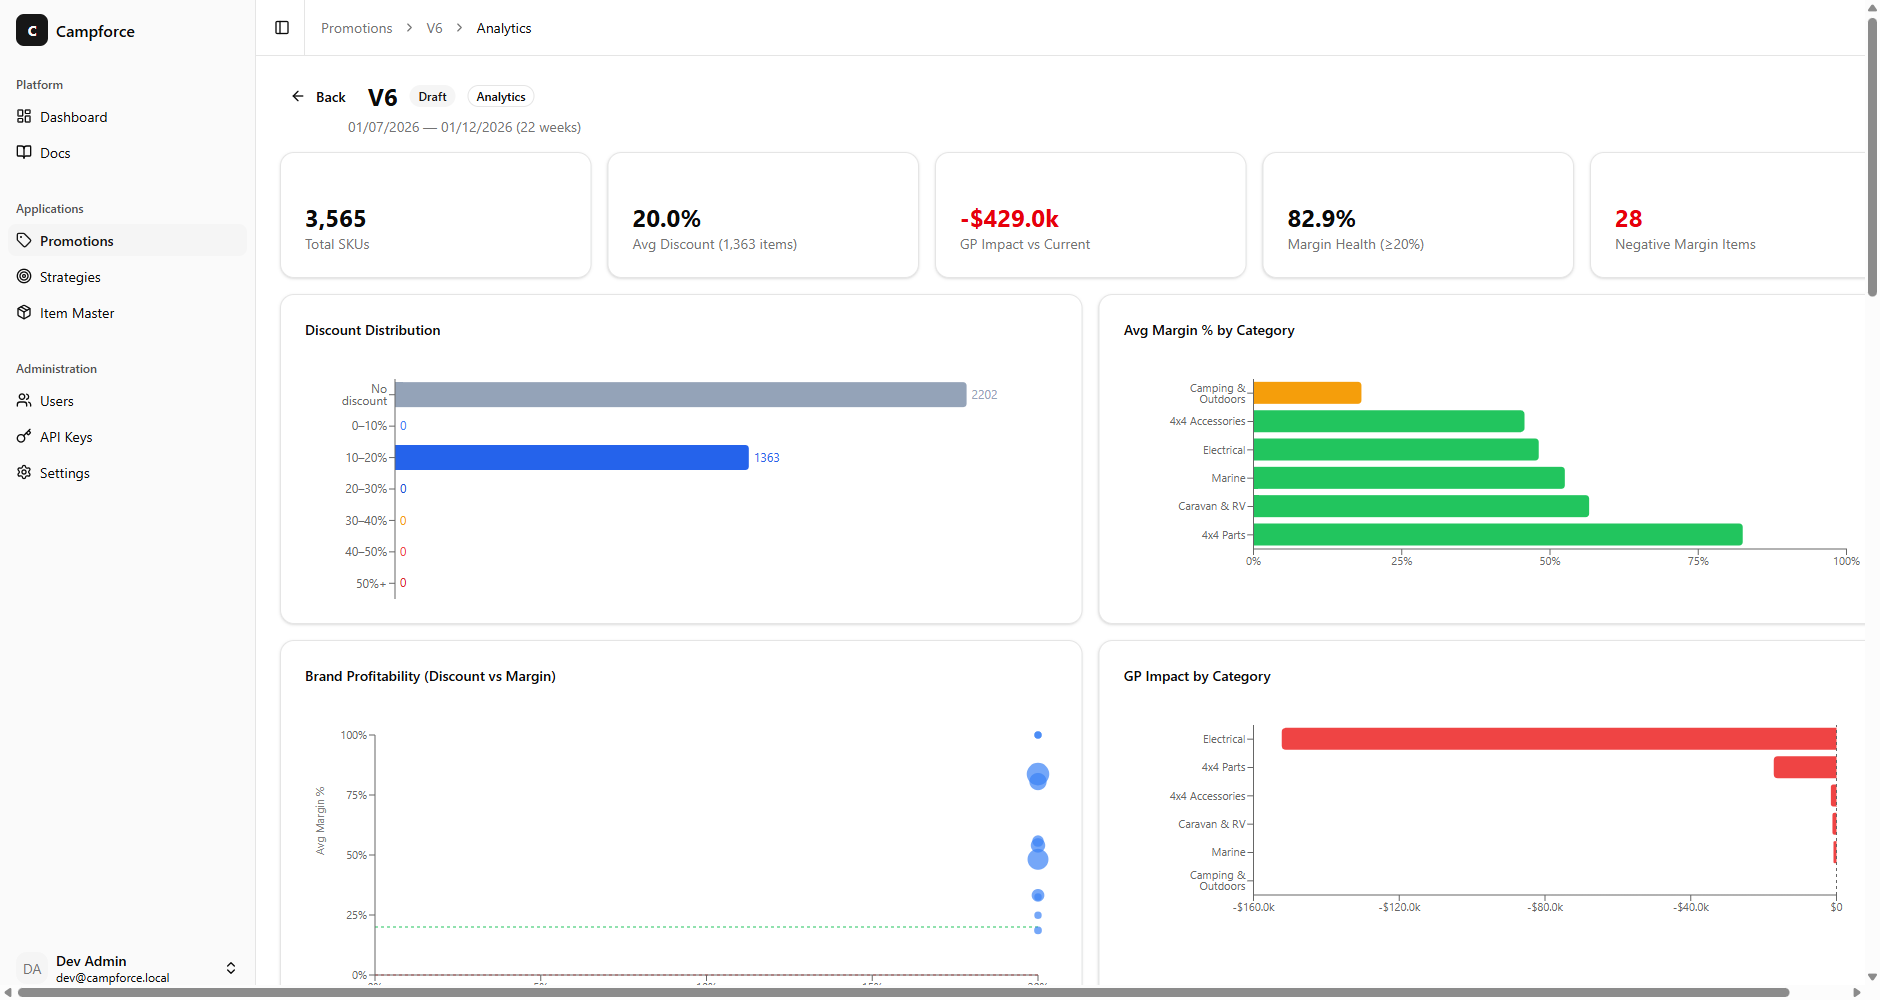
Task: Click the 2202 value label
Action: tap(984, 395)
